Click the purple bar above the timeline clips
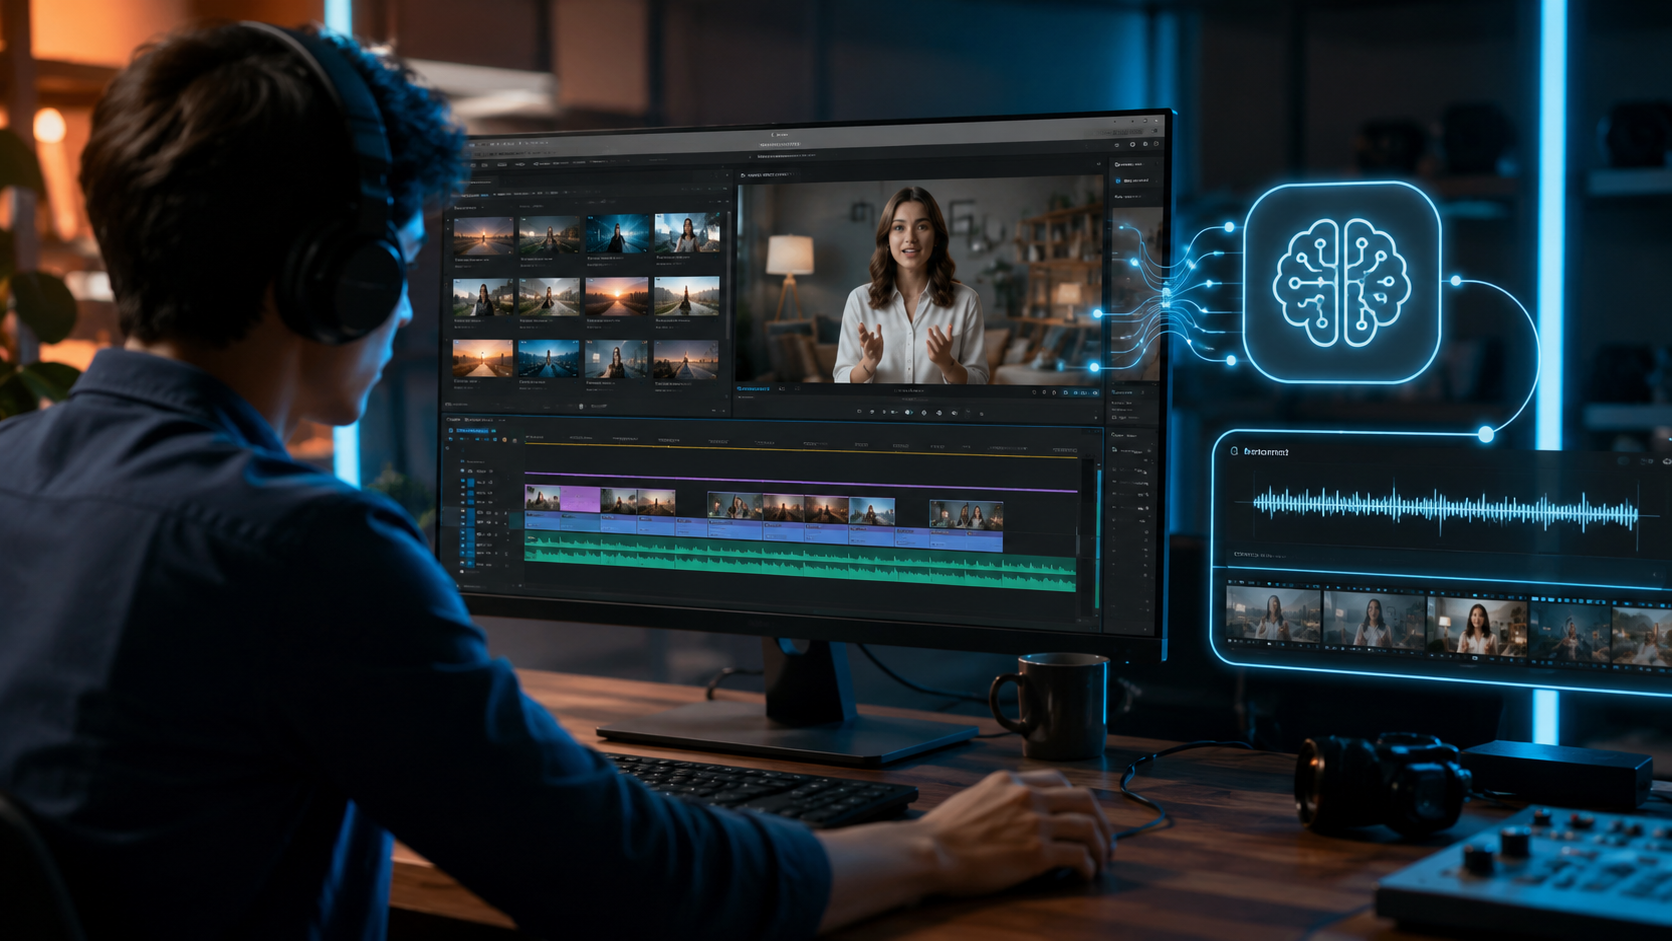 [800, 481]
